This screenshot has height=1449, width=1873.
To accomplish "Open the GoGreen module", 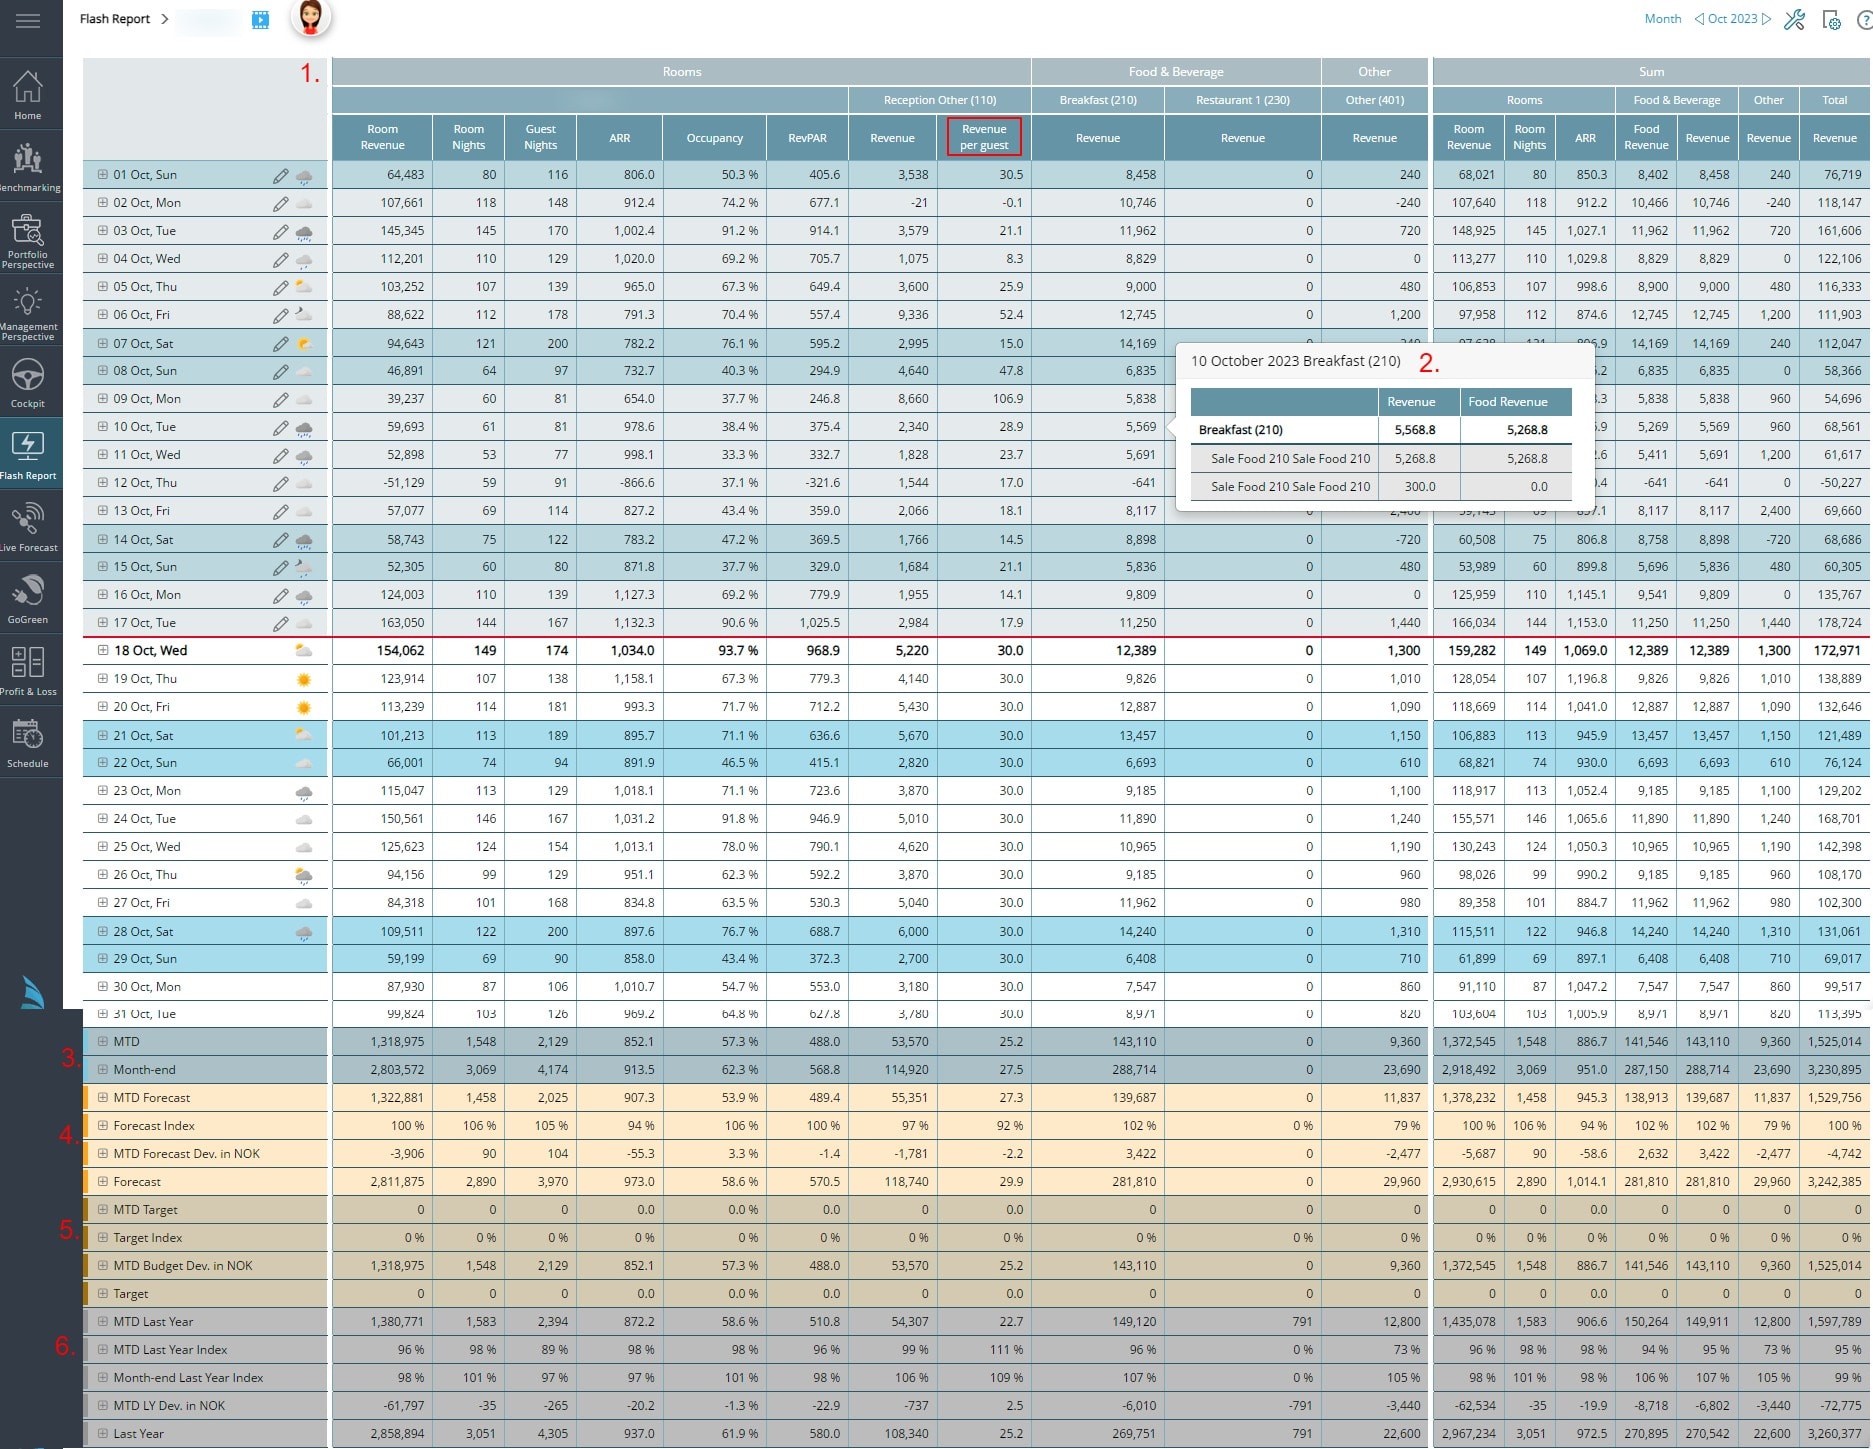I will 29,597.
